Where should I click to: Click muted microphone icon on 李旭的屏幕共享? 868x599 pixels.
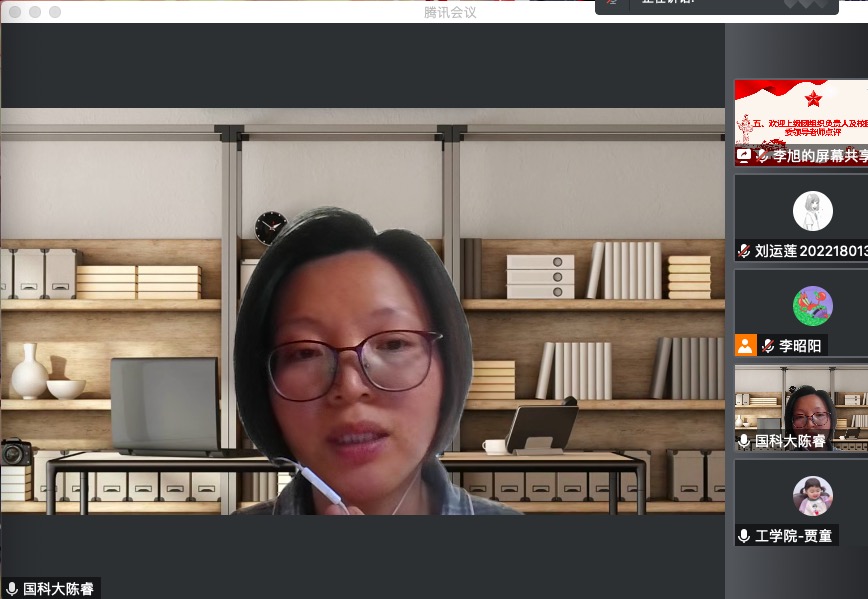tap(762, 156)
